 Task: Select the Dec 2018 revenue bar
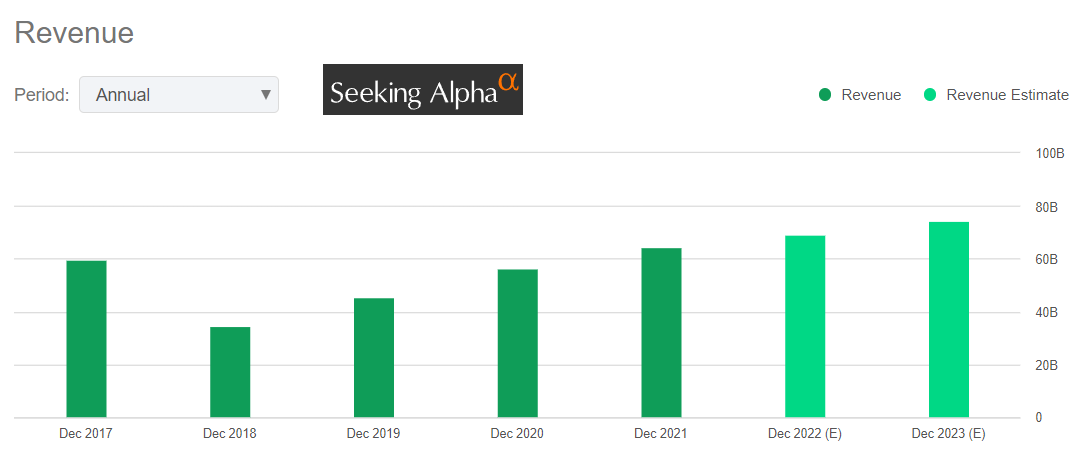230,372
